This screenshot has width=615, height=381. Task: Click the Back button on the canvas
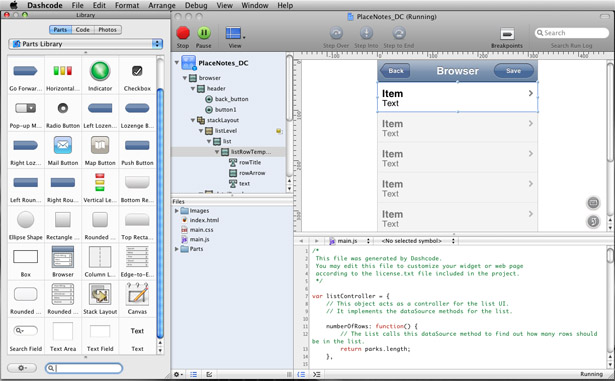coord(395,71)
